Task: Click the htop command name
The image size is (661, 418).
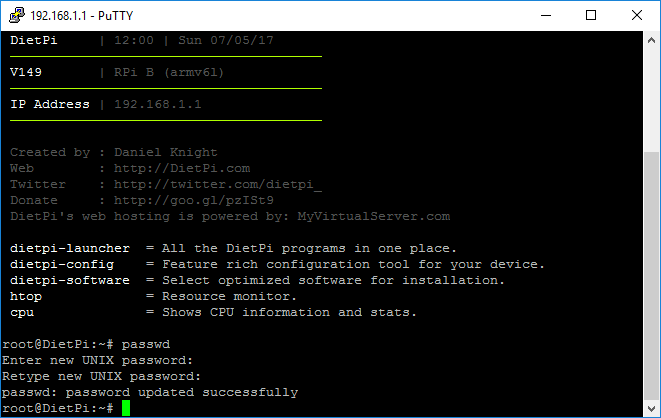Action: pyautogui.click(x=26, y=297)
